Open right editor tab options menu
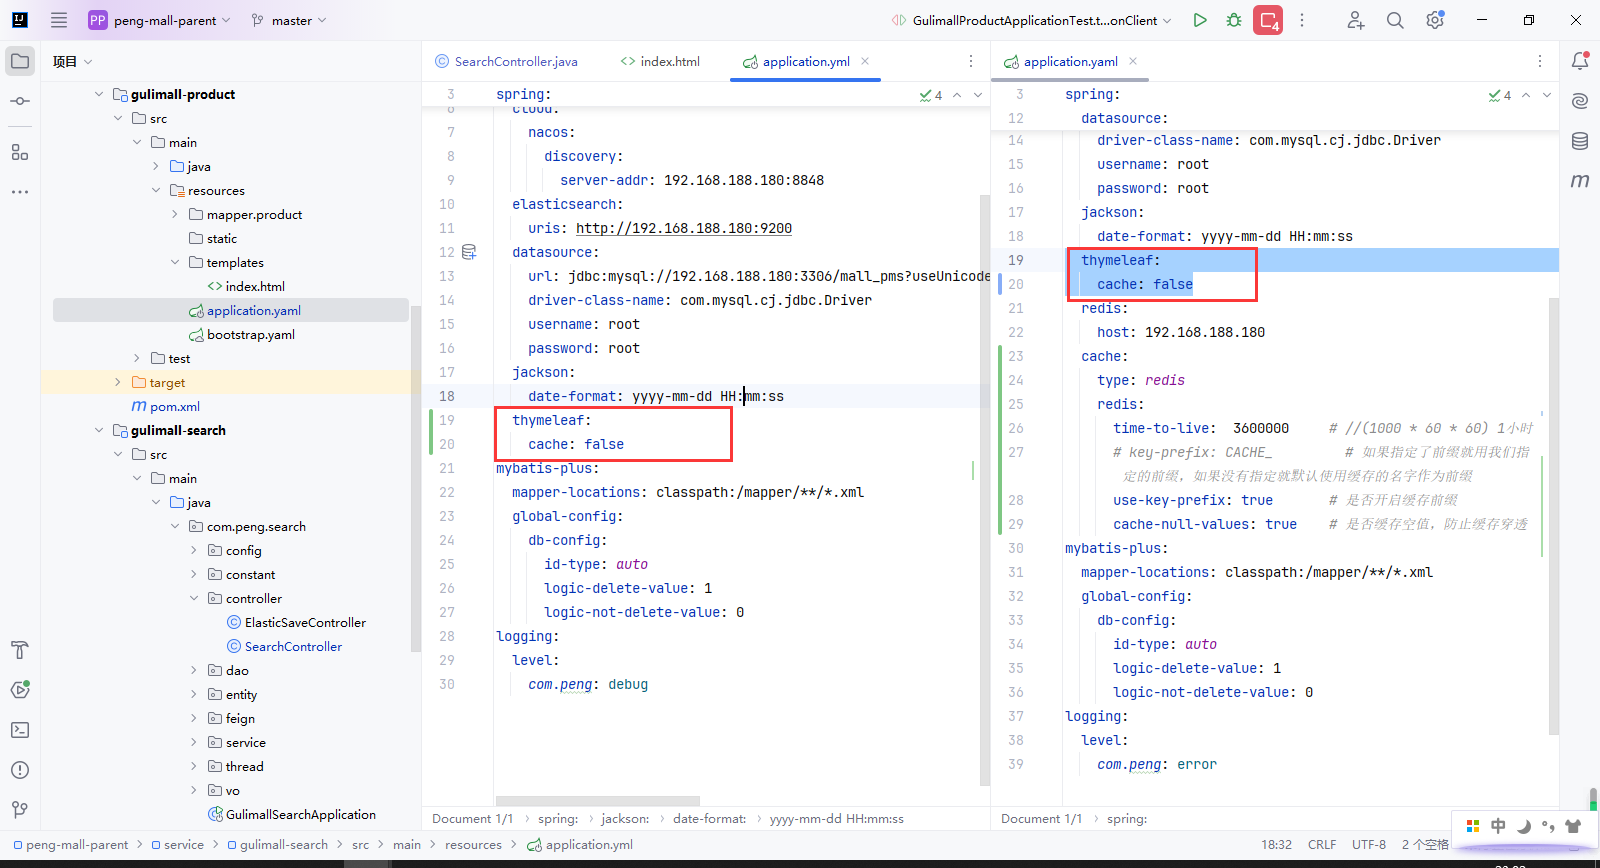1600x868 pixels. (1540, 61)
